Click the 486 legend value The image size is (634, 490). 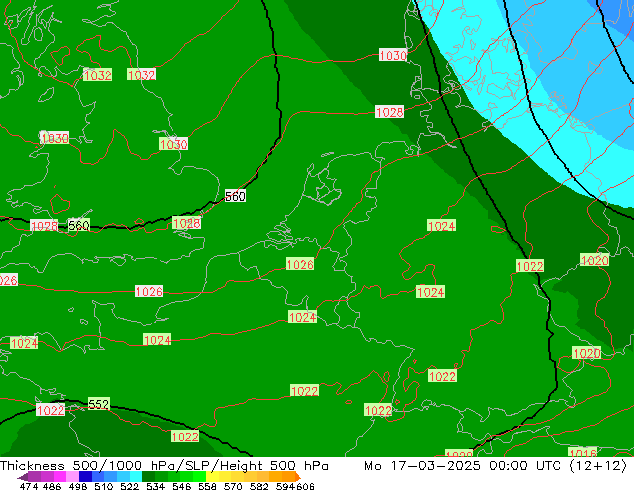pyautogui.click(x=52, y=486)
